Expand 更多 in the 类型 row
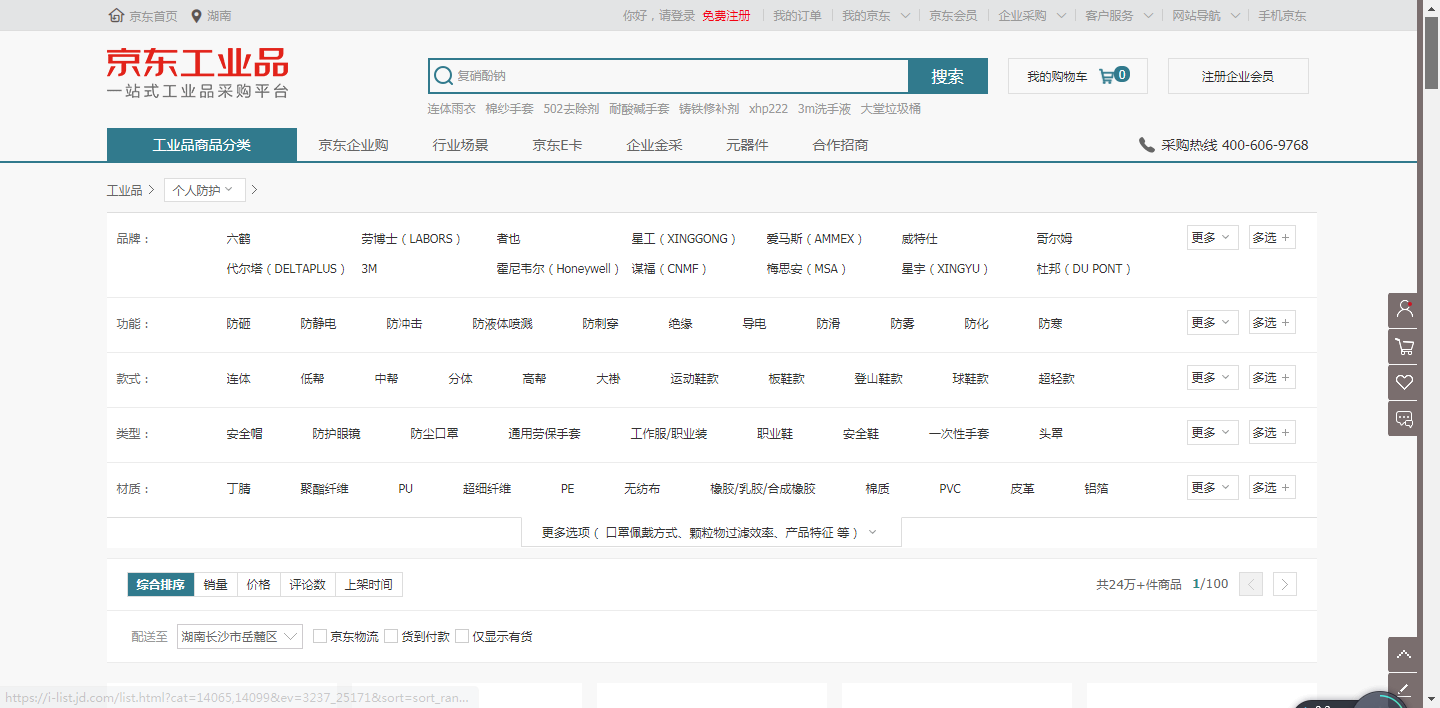The image size is (1440, 708). (1213, 433)
